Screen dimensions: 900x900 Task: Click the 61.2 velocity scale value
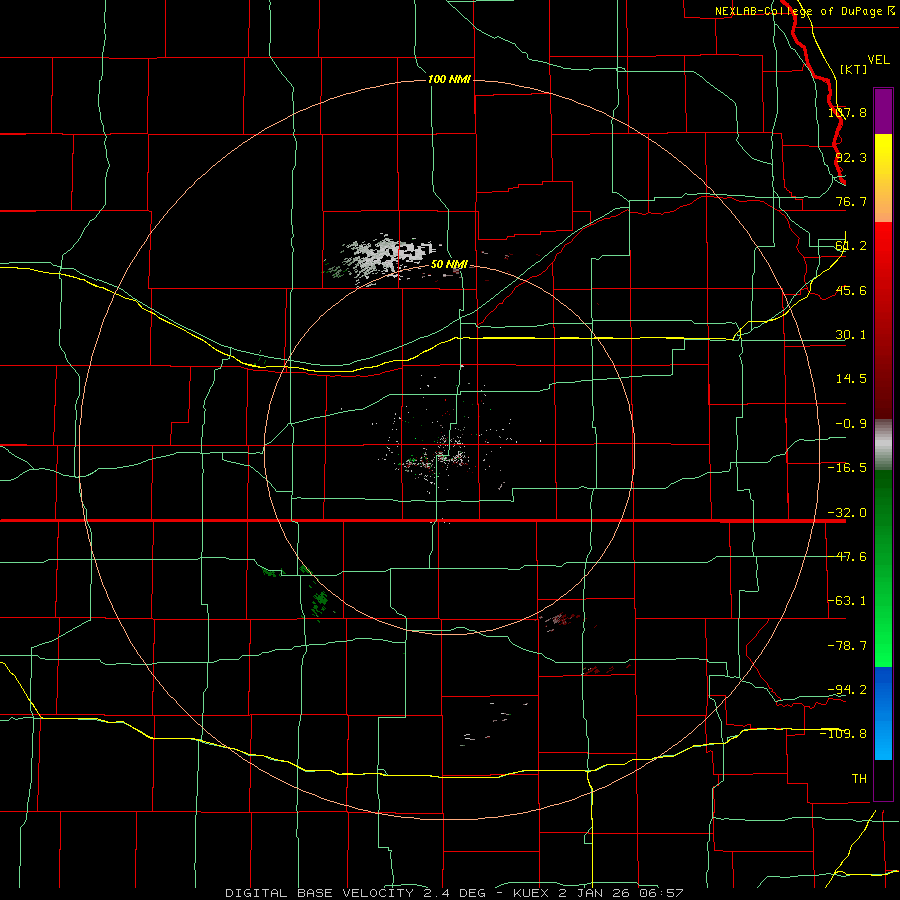[851, 246]
